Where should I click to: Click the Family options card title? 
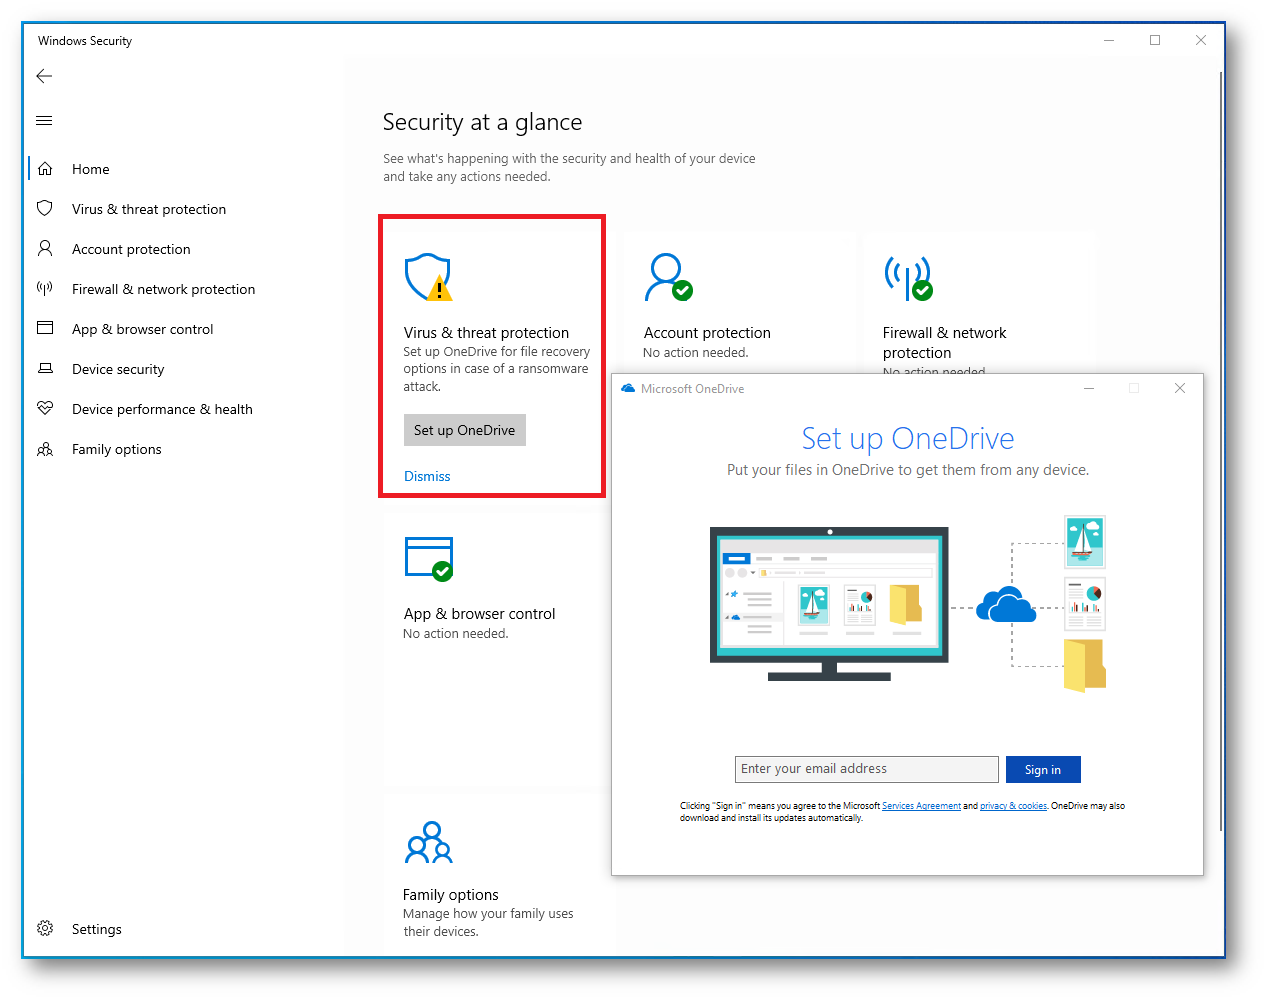[451, 895]
